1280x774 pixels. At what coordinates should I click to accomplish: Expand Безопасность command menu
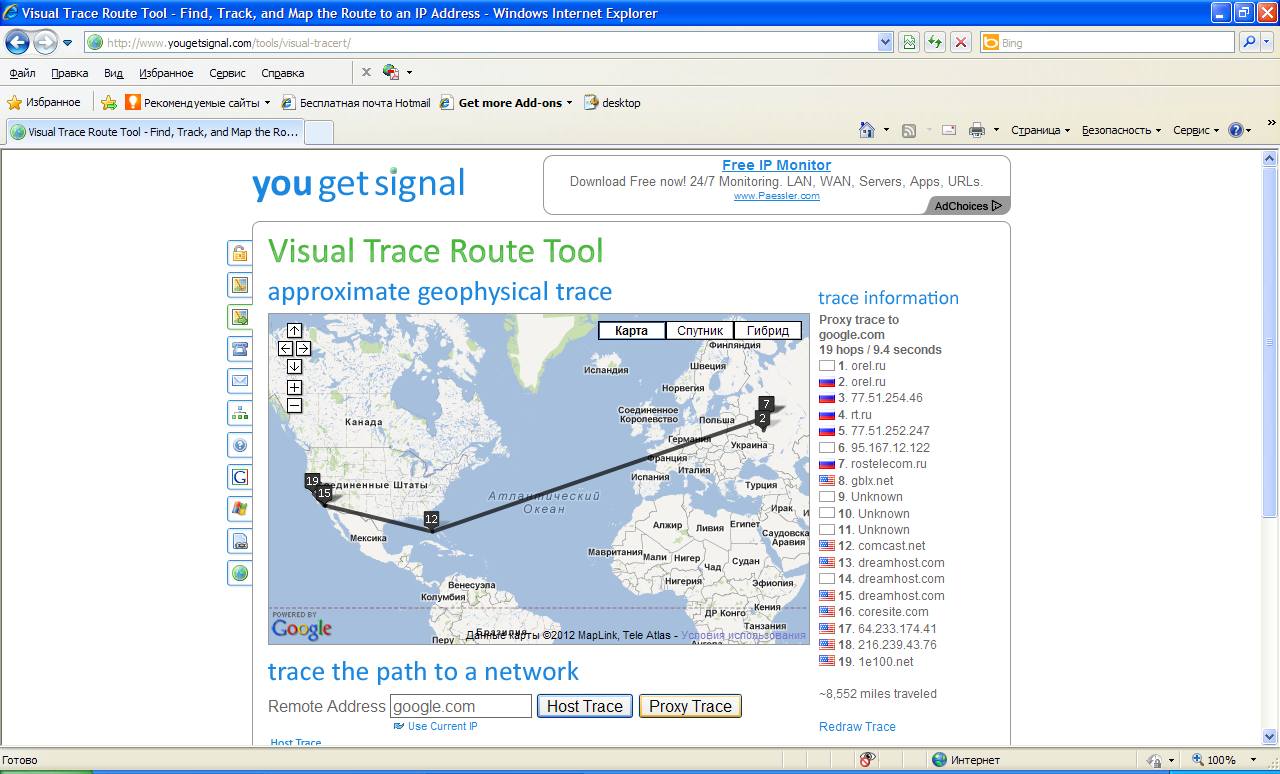(1122, 130)
